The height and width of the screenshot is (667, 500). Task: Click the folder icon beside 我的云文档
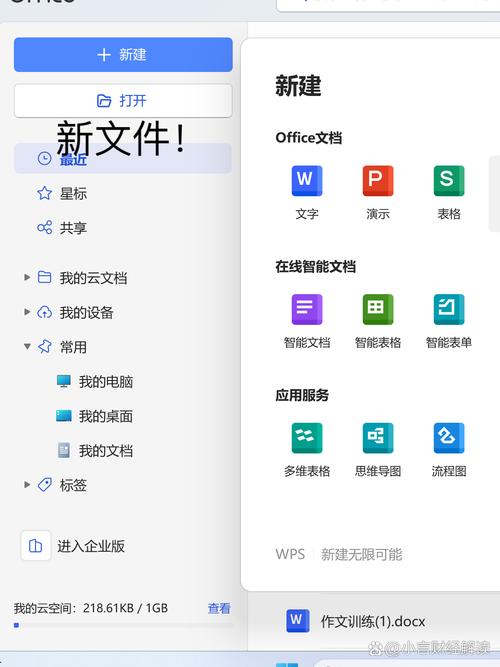pos(45,277)
